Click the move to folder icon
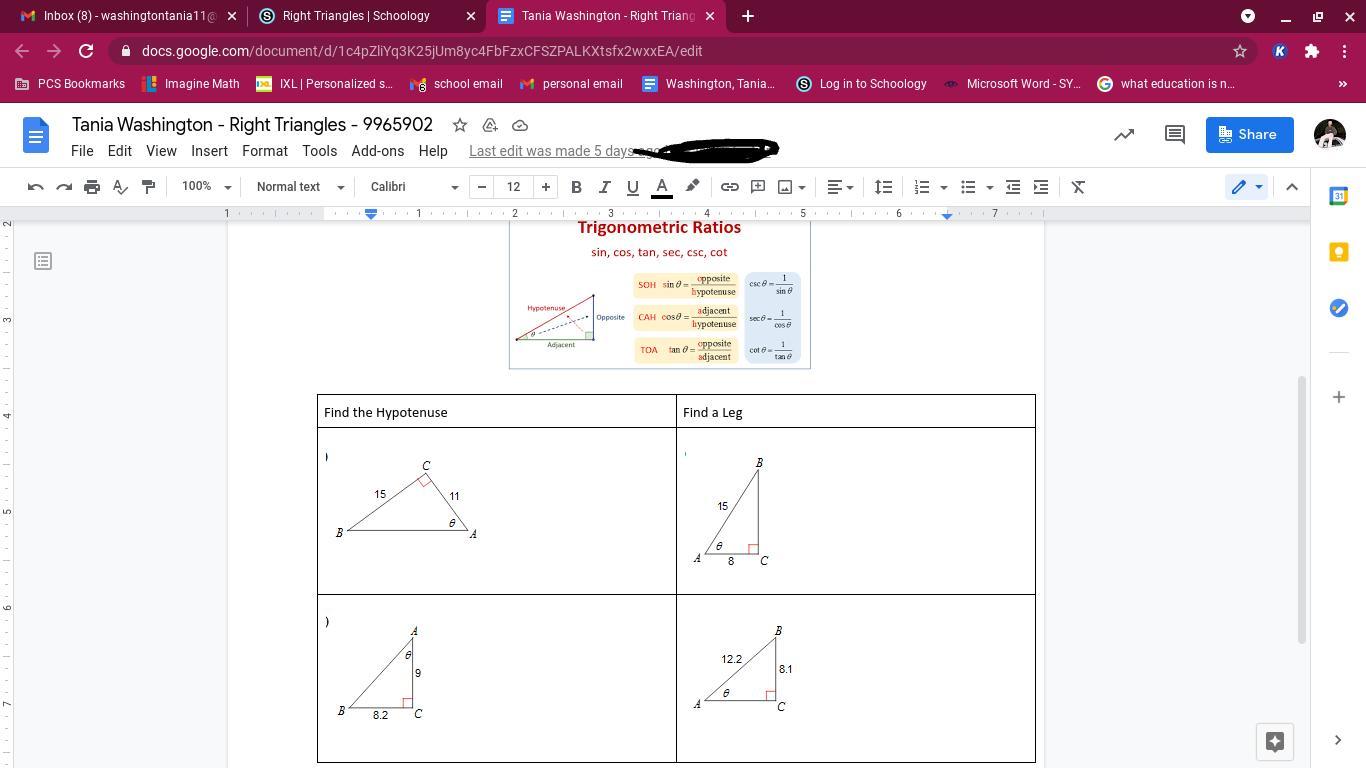 pos(490,125)
